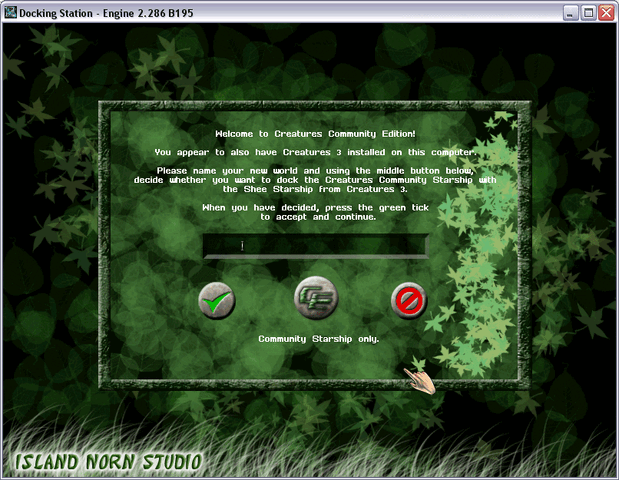Click the Docking Station title bar icon
Screen dimensions: 619x480
pos(10,13)
